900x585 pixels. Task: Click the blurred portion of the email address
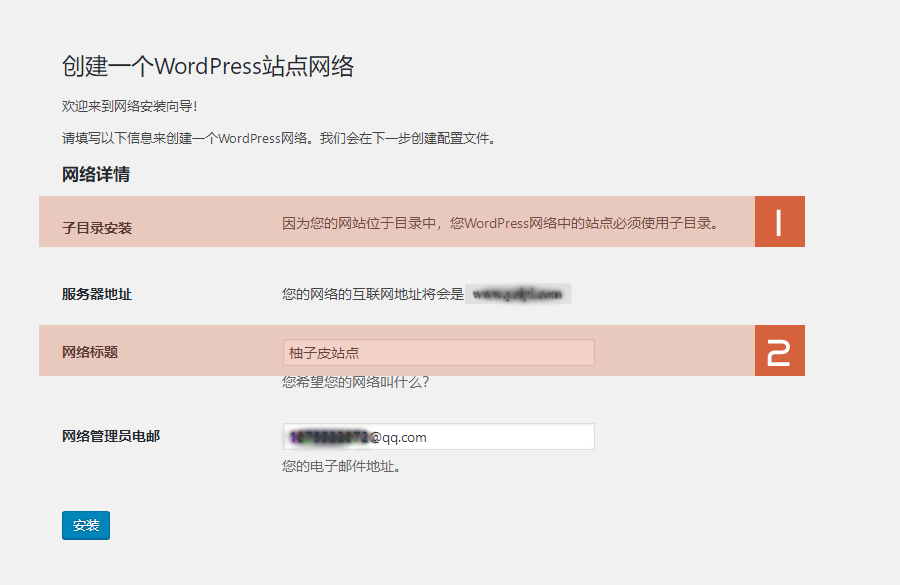tap(329, 437)
